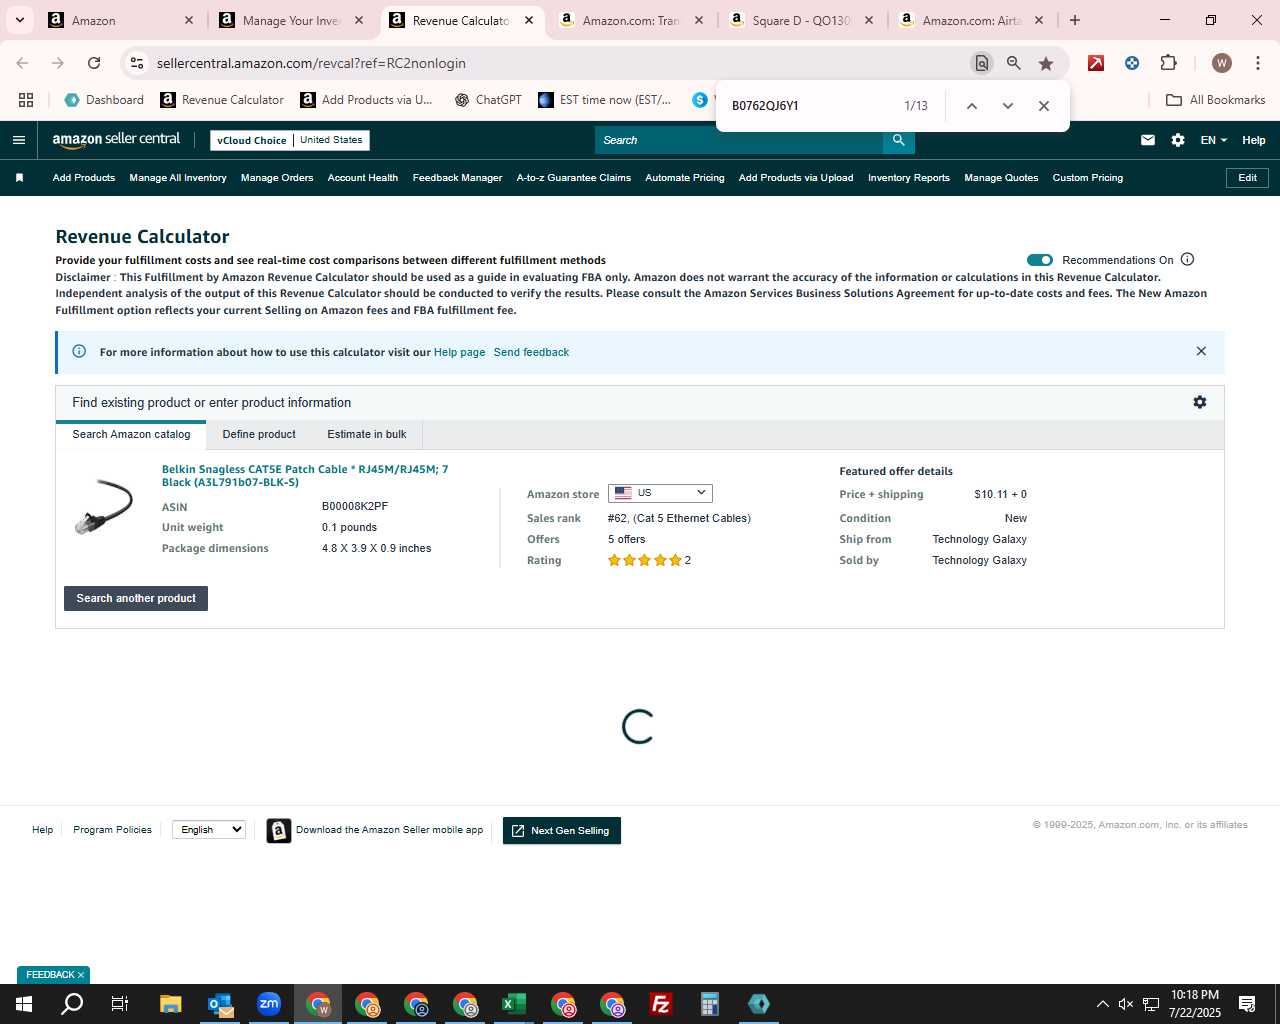Bookmark this page with the star icon
The image size is (1280, 1024).
[1046, 63]
